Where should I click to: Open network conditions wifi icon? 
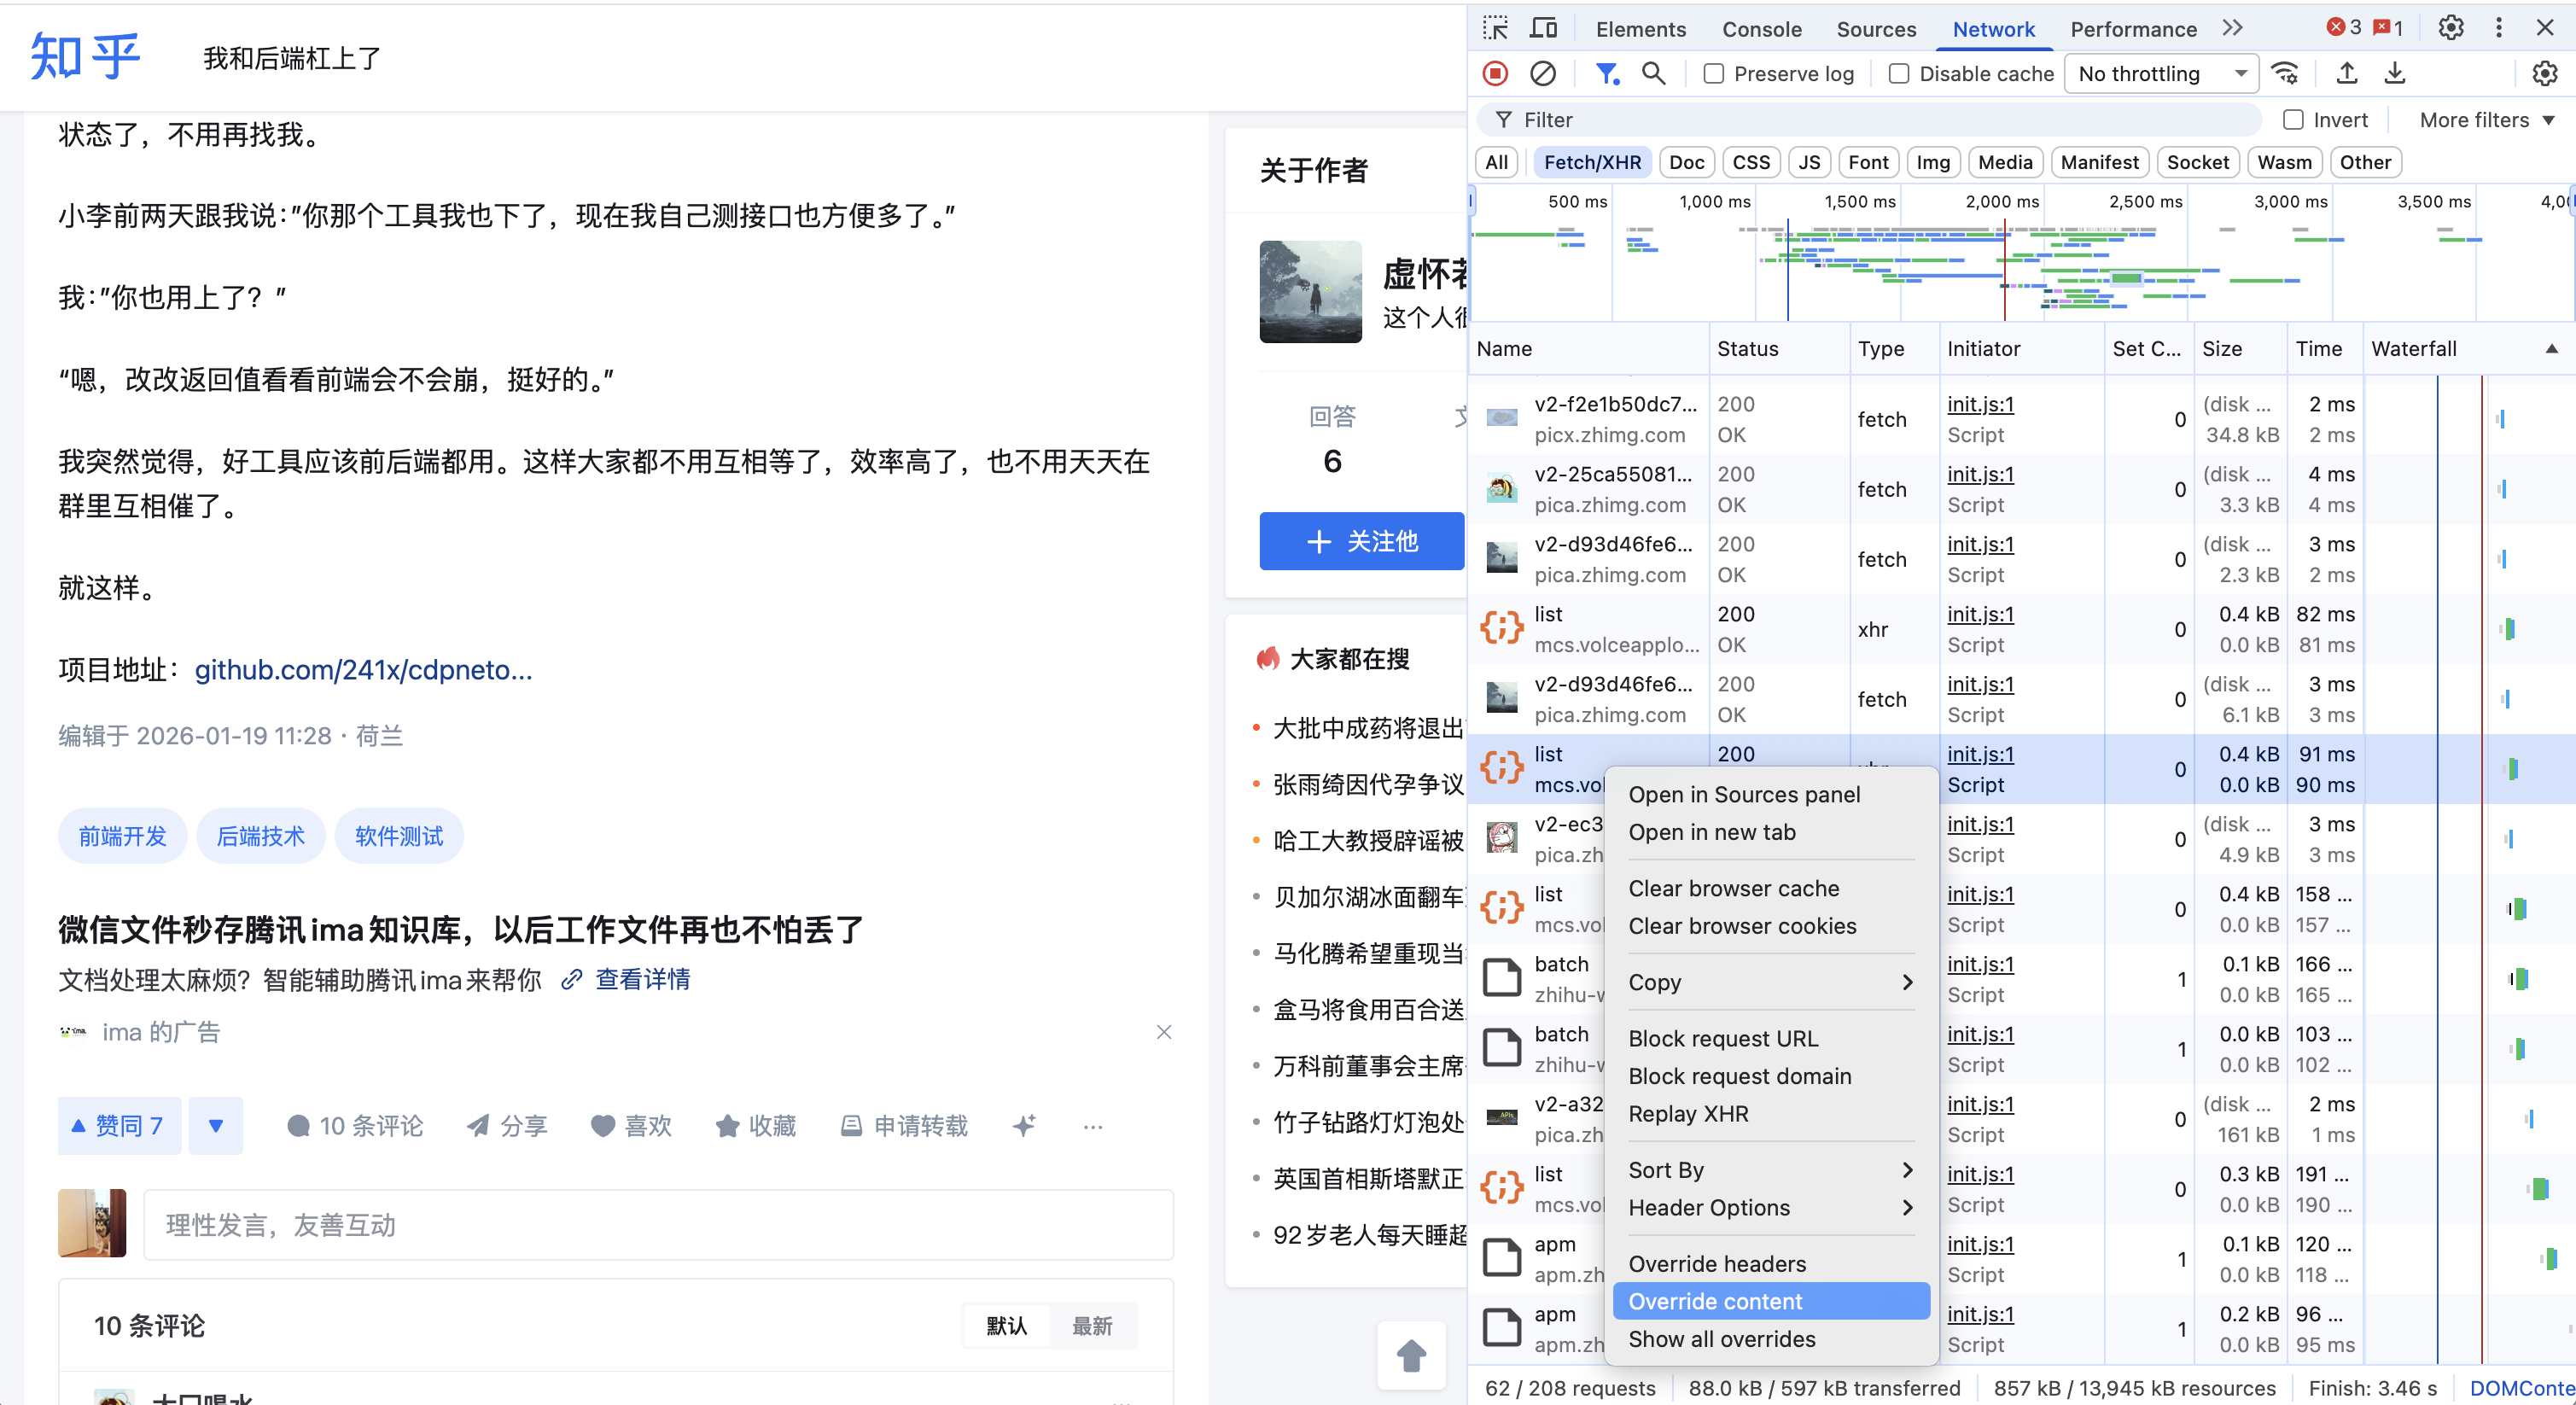pyautogui.click(x=2285, y=73)
